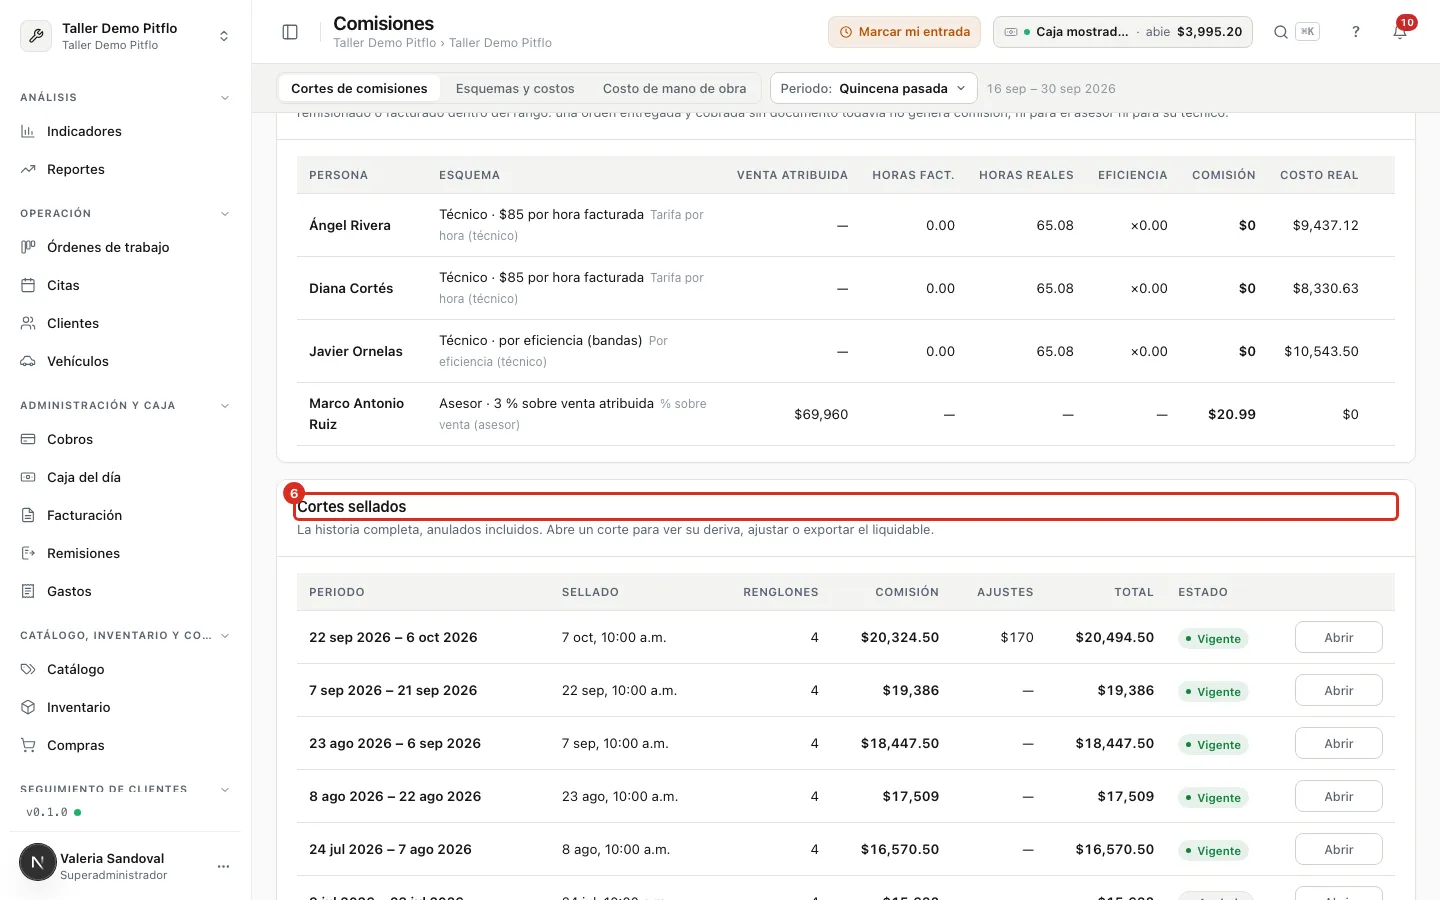The image size is (1440, 900).
Task: Open the Taller Demo Pitflo workspace switcher
Action: pos(126,36)
